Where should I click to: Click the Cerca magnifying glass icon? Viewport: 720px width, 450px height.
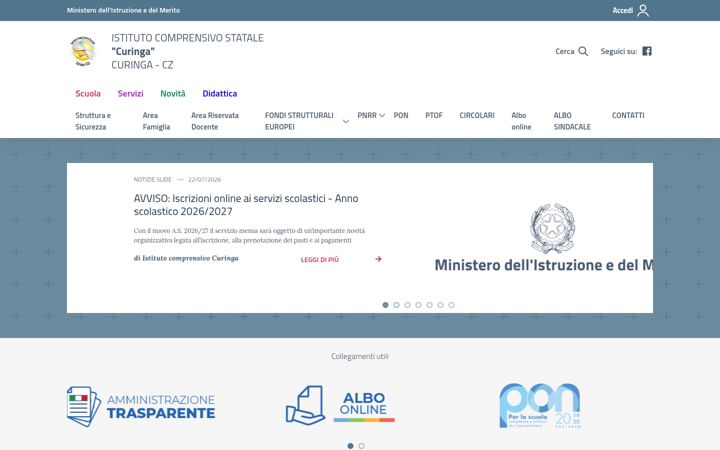click(583, 51)
